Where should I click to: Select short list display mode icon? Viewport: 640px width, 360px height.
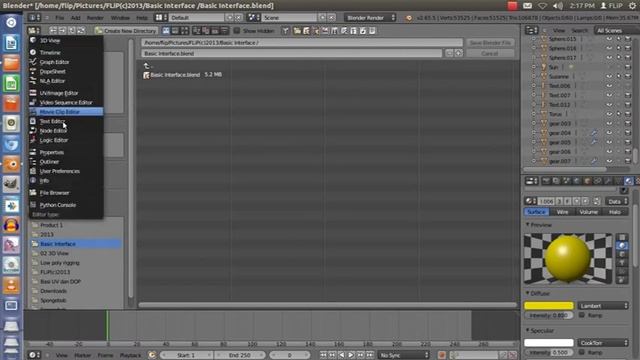(x=166, y=31)
